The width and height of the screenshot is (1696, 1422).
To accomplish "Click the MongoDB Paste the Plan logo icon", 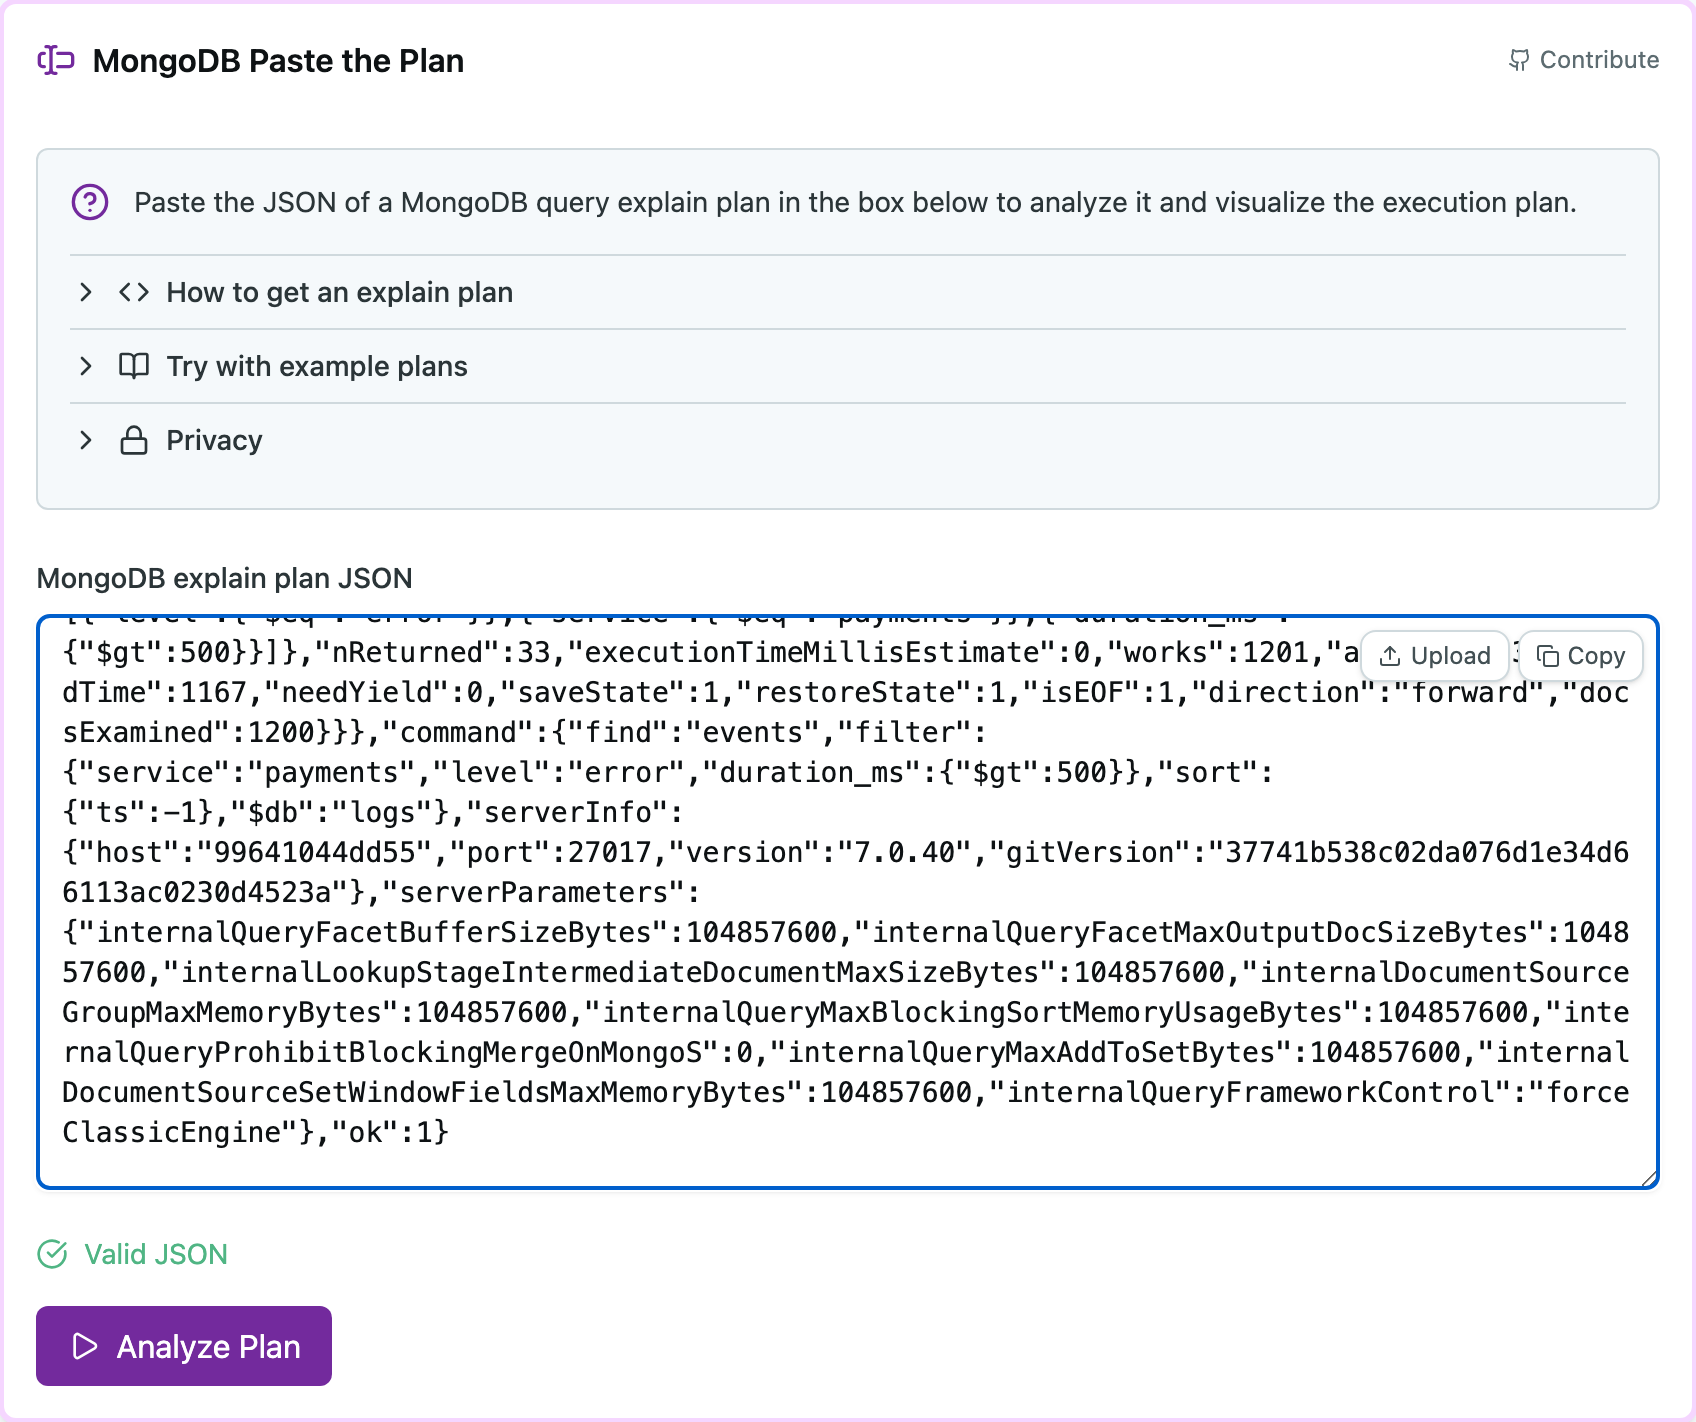I will pos(56,60).
